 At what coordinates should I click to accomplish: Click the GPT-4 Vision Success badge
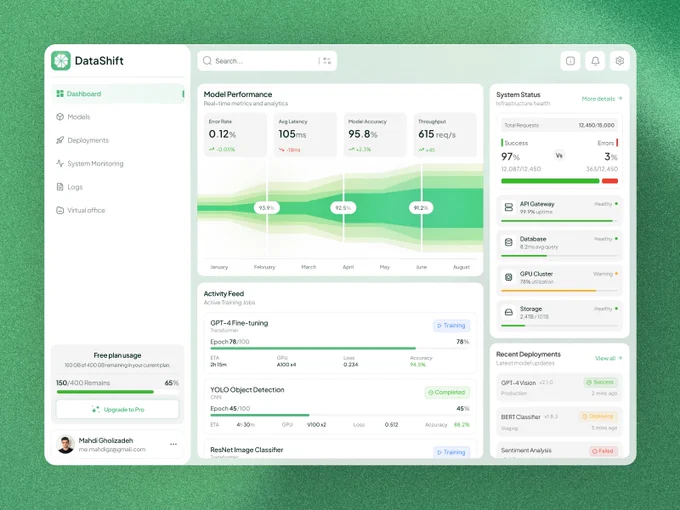(600, 382)
